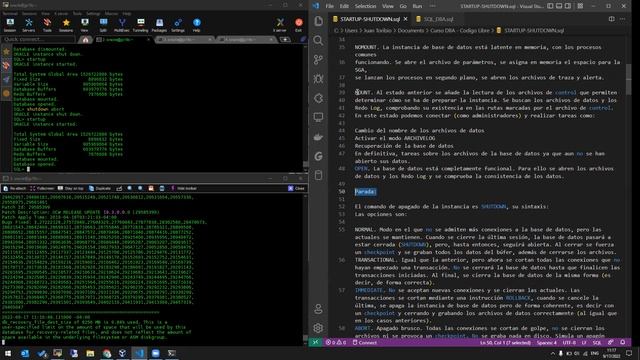Click the red Exit button in MobaXterm
Image resolution: width=640 pixels, height=360 pixels.
tap(299, 25)
